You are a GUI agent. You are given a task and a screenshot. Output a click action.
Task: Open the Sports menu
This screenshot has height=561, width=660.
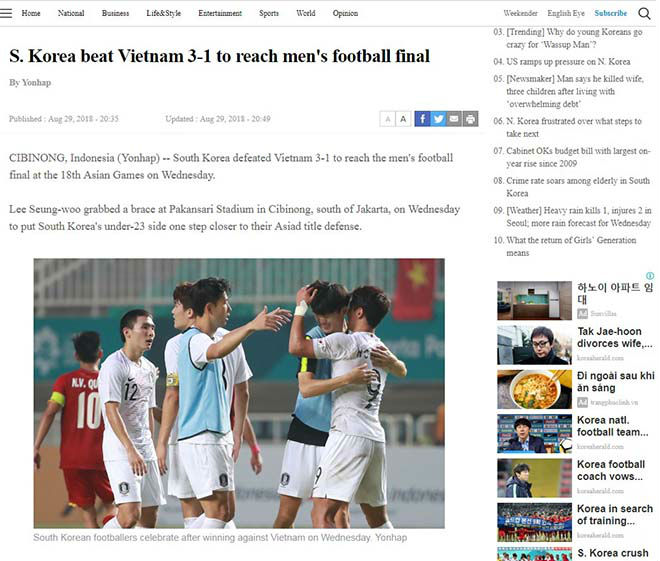click(x=269, y=13)
